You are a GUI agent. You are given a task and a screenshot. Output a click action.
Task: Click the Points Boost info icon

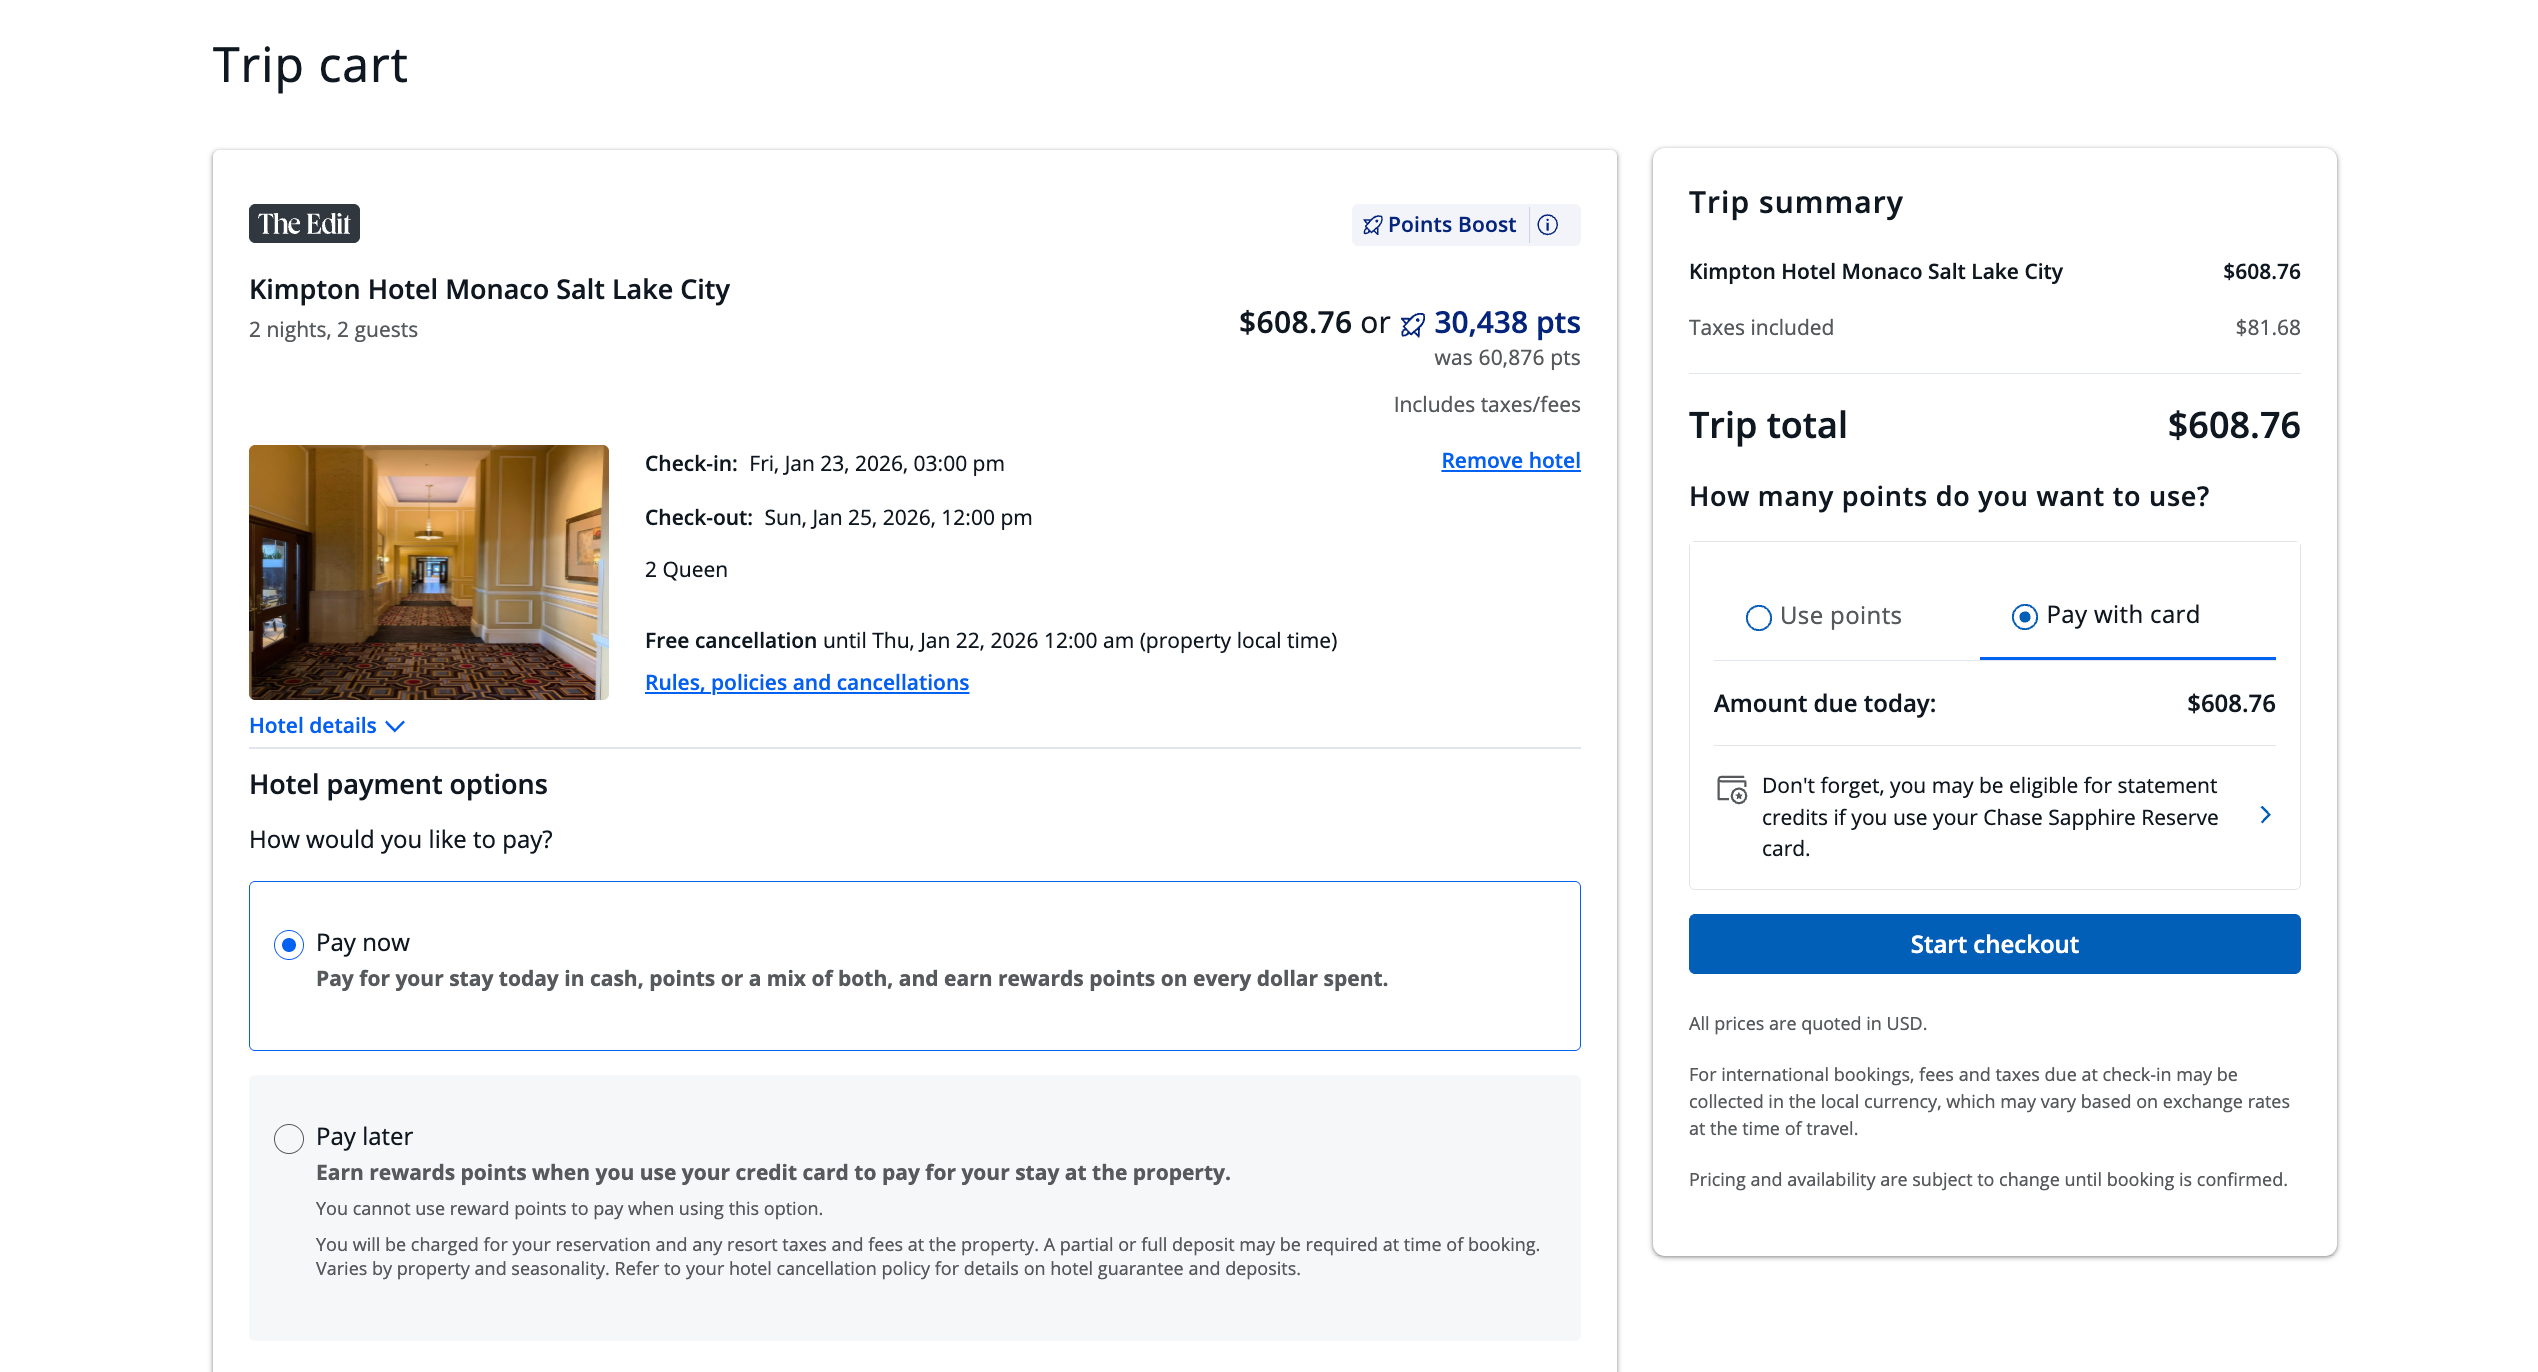tap(1548, 225)
